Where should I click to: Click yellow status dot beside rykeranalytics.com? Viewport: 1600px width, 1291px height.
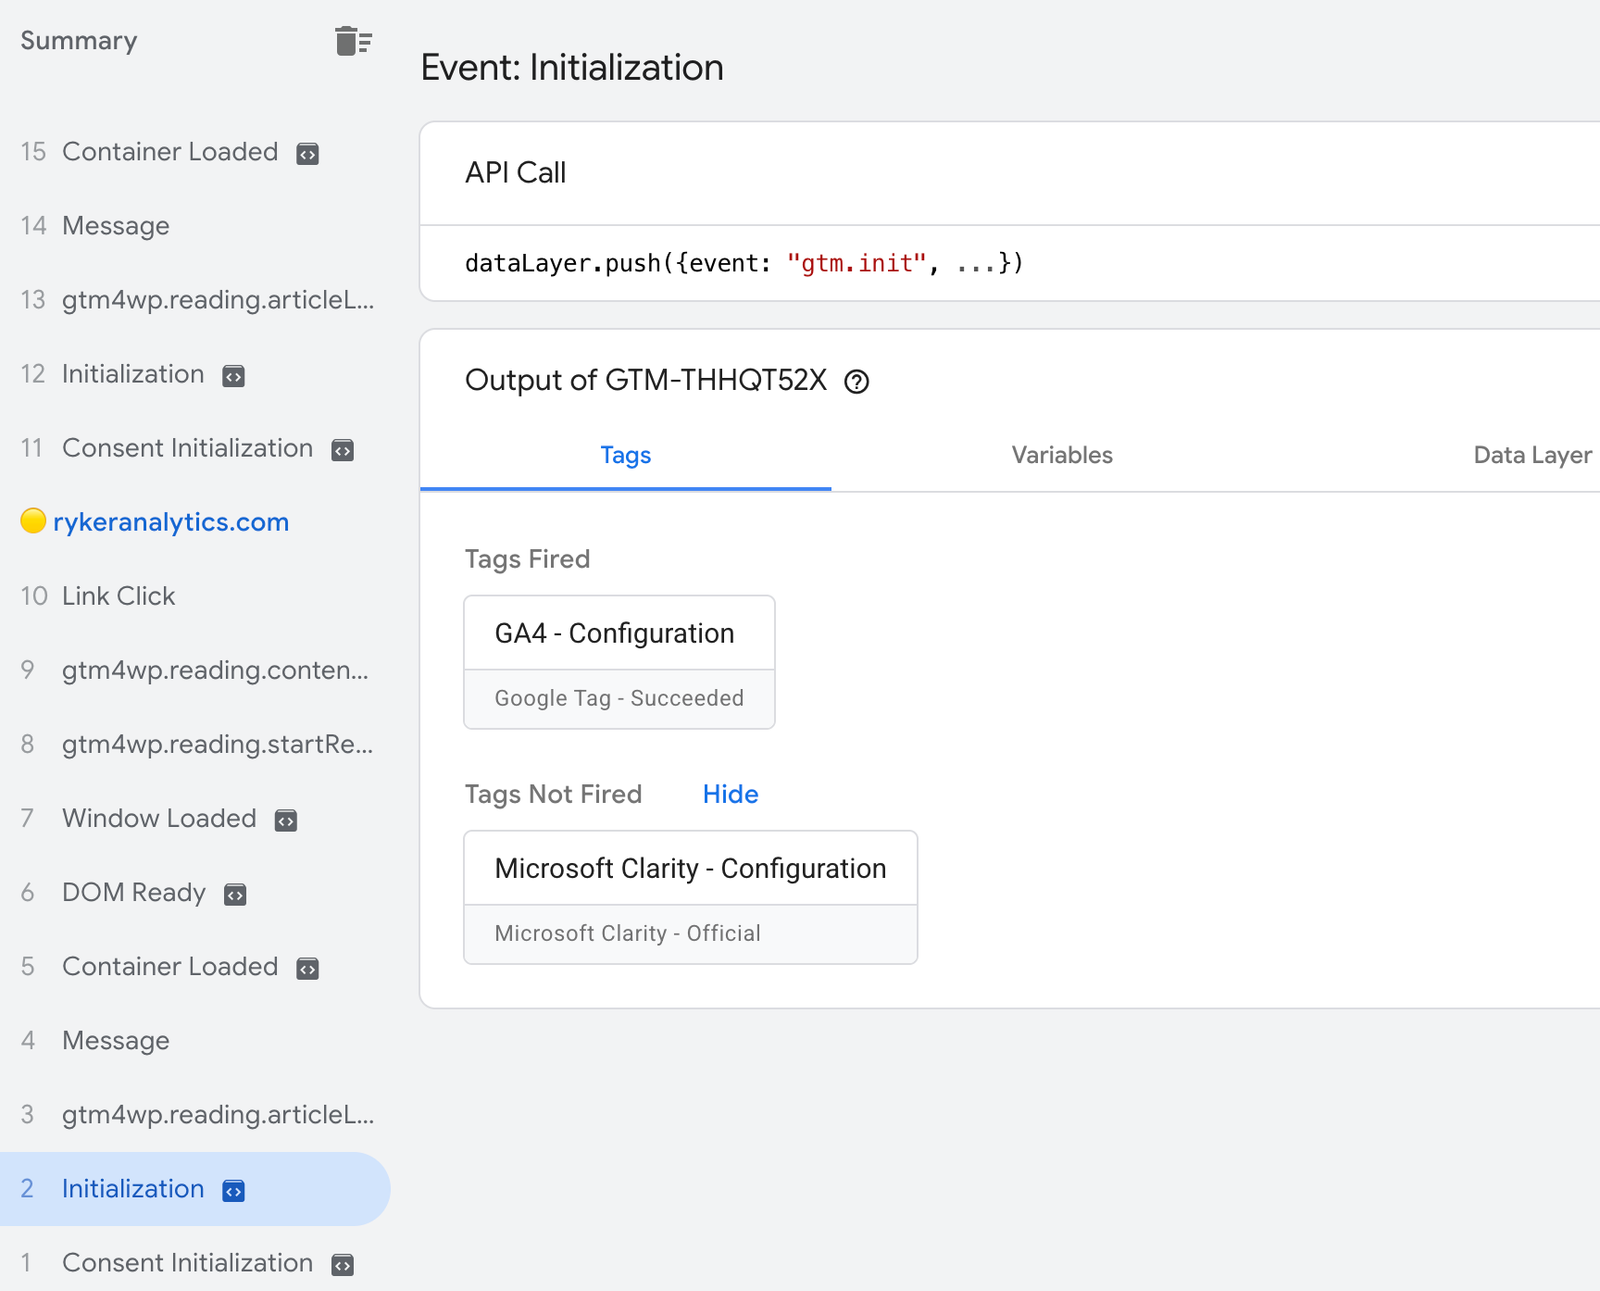pyautogui.click(x=32, y=521)
